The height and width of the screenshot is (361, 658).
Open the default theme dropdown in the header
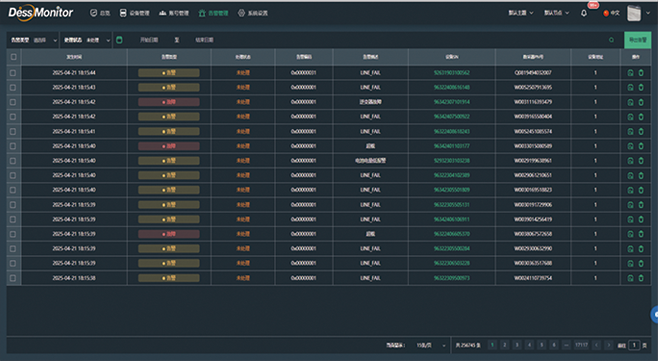[x=521, y=13]
